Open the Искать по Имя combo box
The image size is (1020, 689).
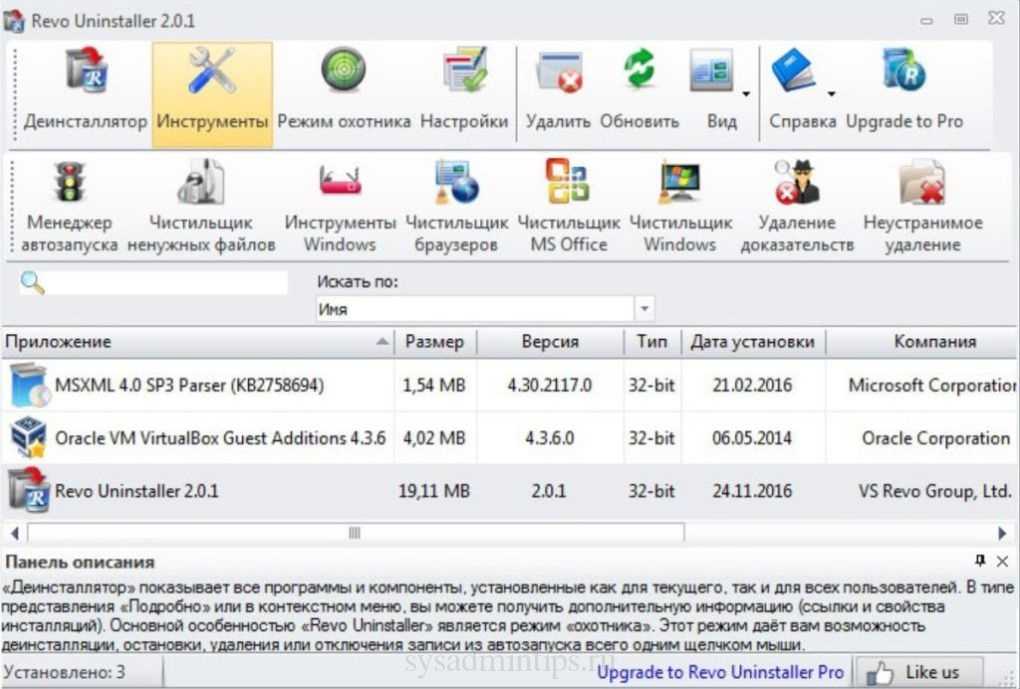coord(485,309)
